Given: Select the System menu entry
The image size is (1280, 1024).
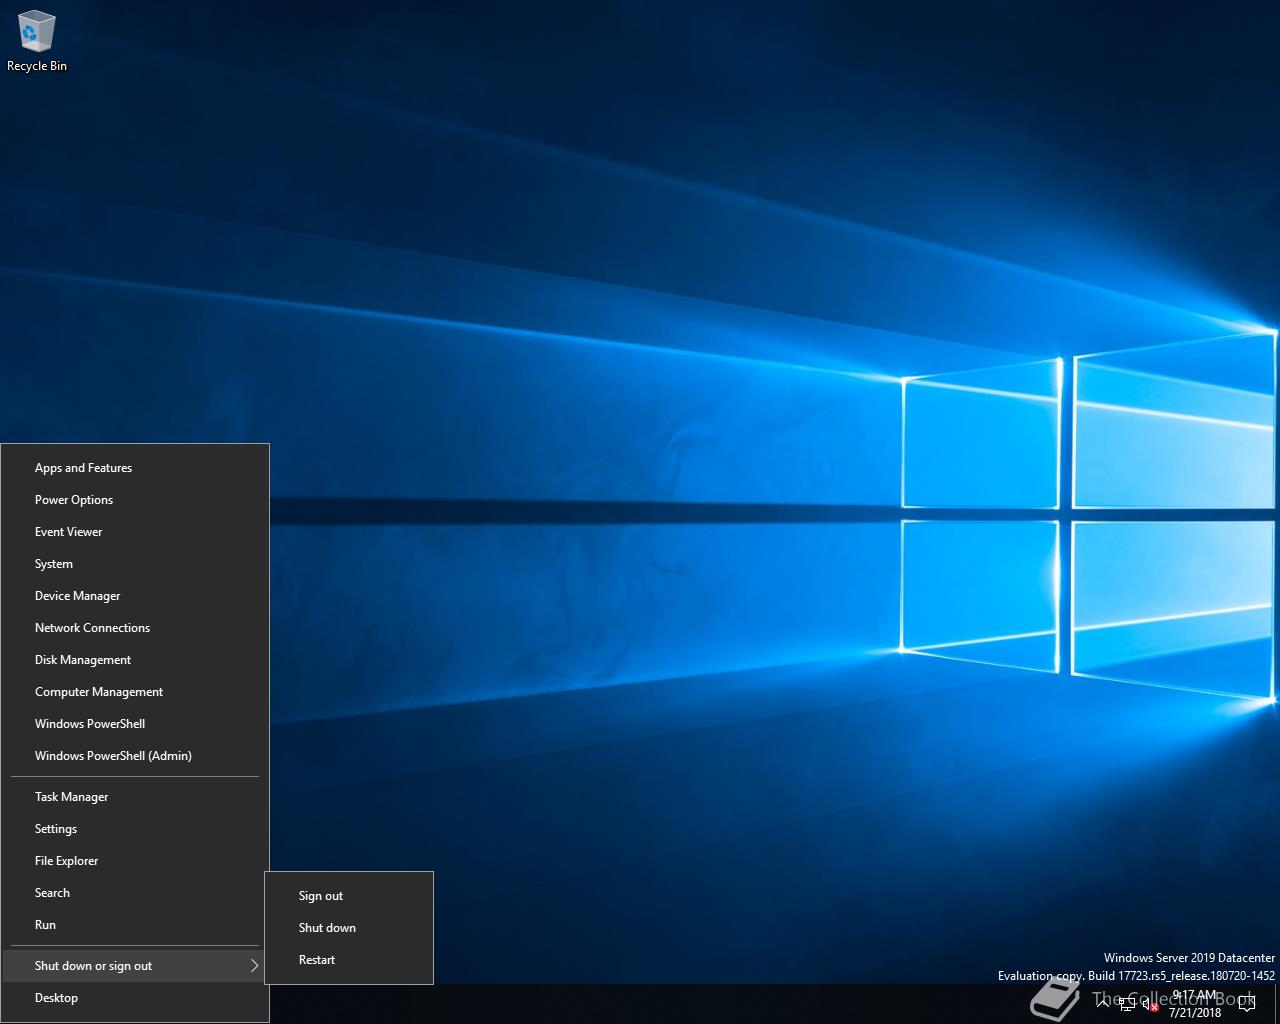Looking at the screenshot, I should (x=135, y=564).
